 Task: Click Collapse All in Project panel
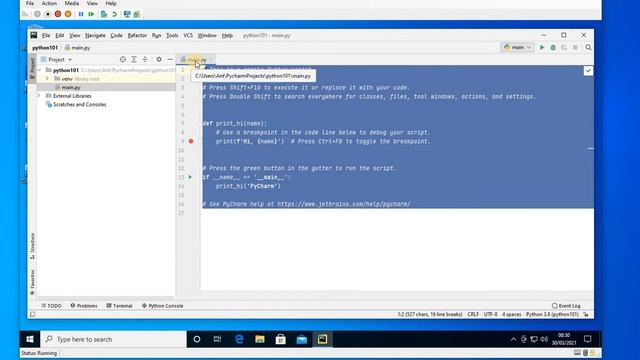145,60
